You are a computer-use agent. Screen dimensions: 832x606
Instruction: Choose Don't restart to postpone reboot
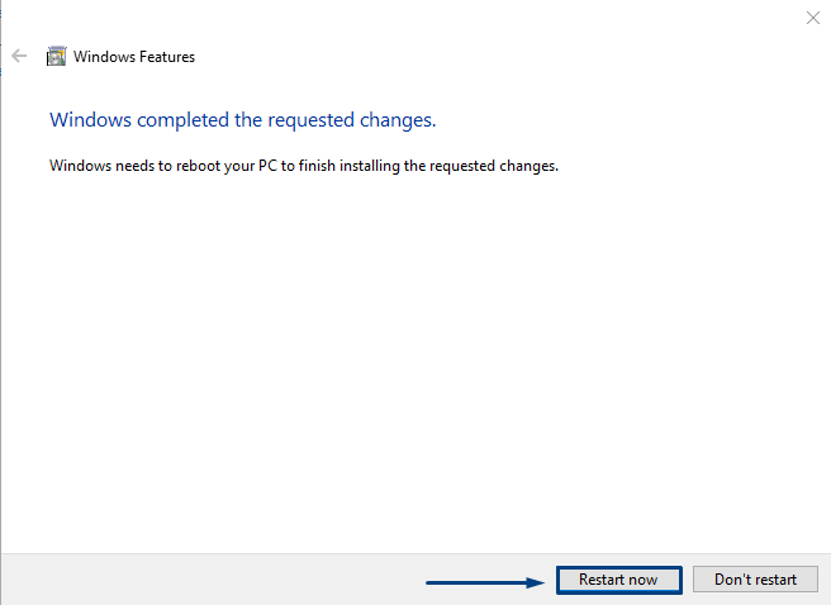[755, 579]
